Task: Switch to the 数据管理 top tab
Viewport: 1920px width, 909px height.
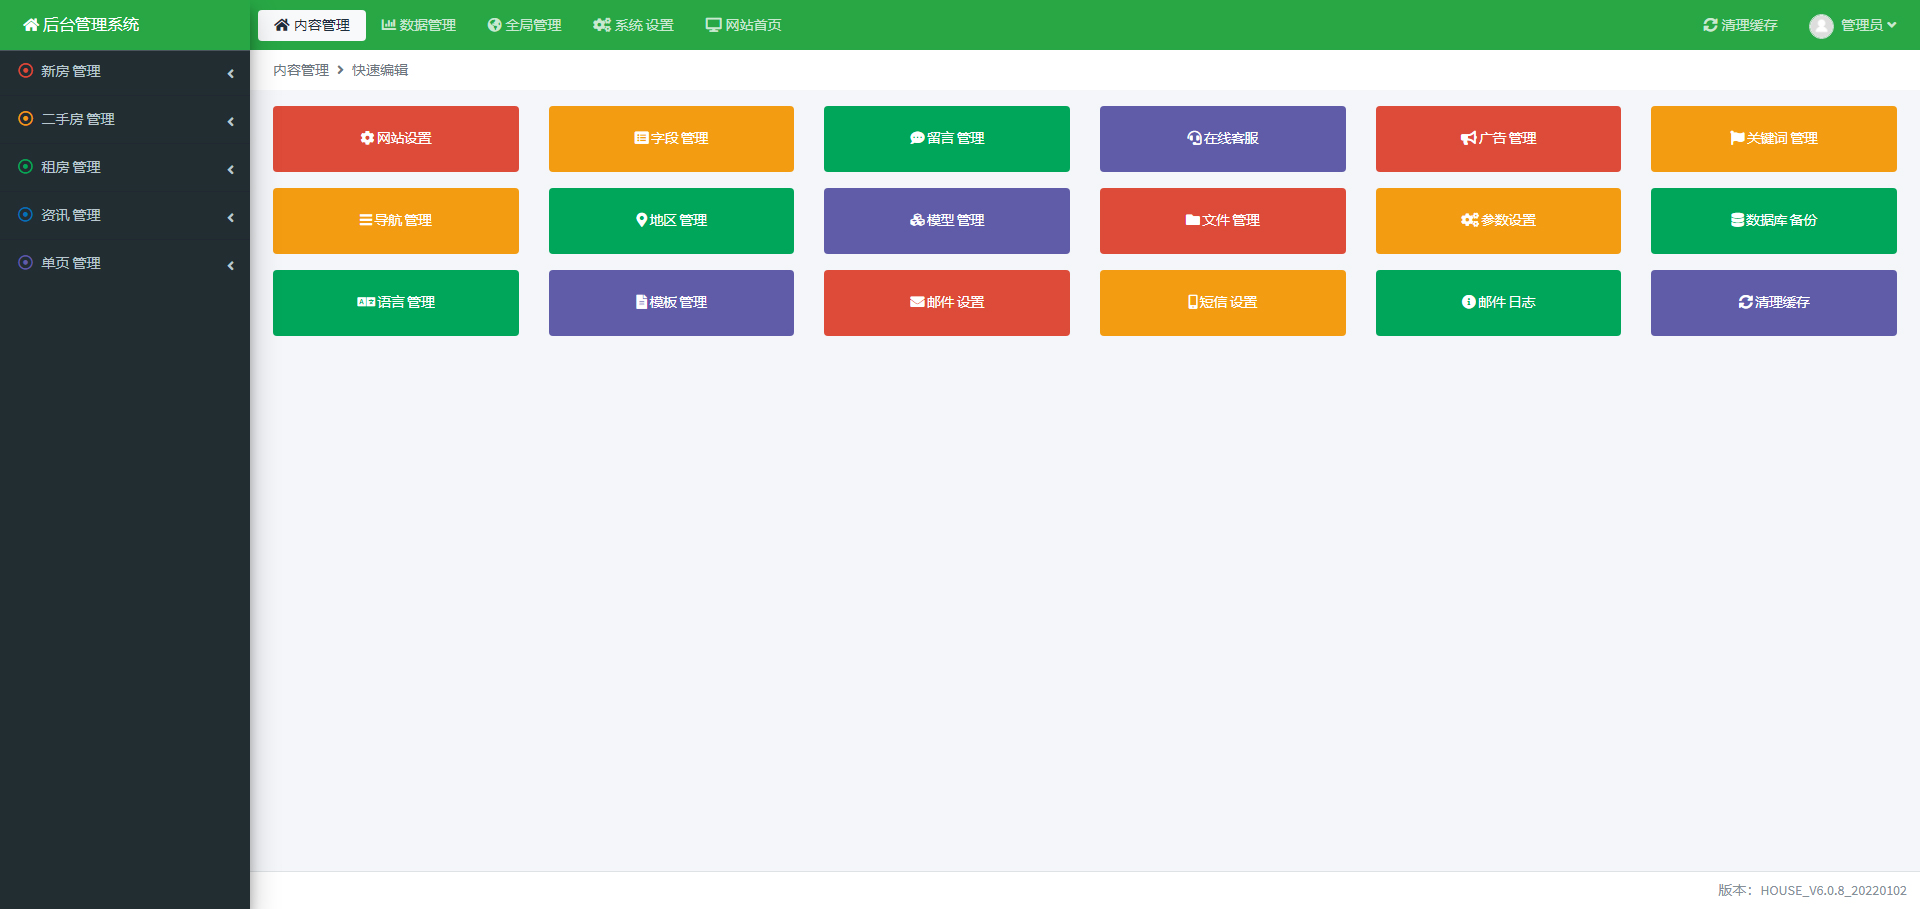Action: [x=418, y=25]
